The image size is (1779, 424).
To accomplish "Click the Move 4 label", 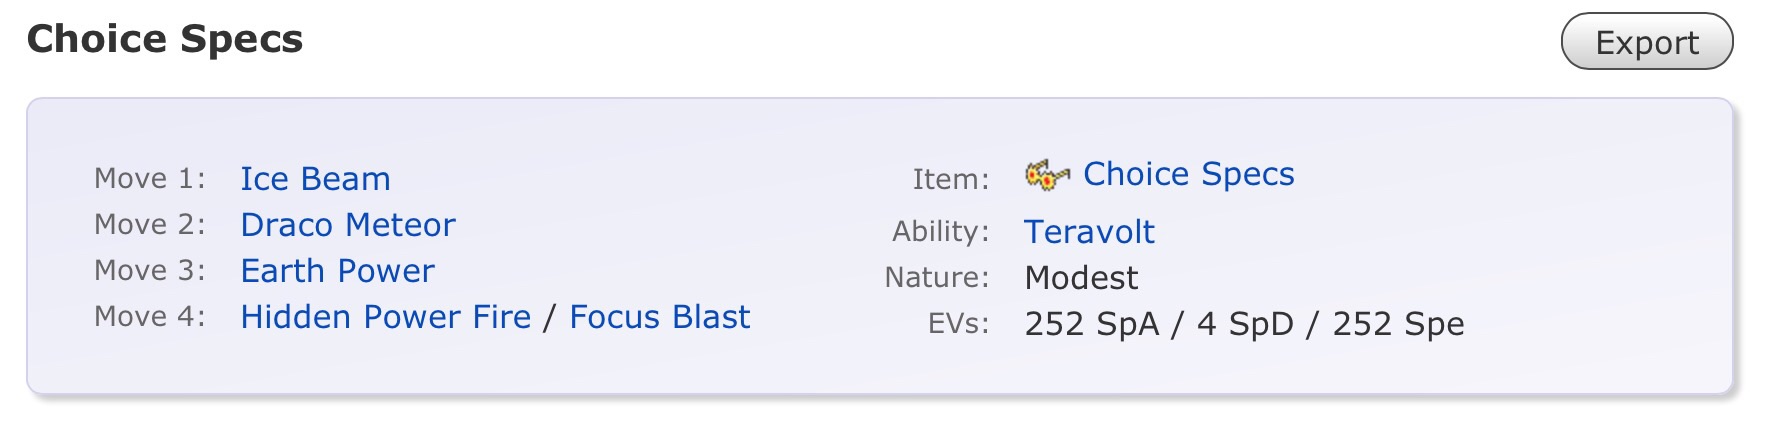I will [x=150, y=316].
